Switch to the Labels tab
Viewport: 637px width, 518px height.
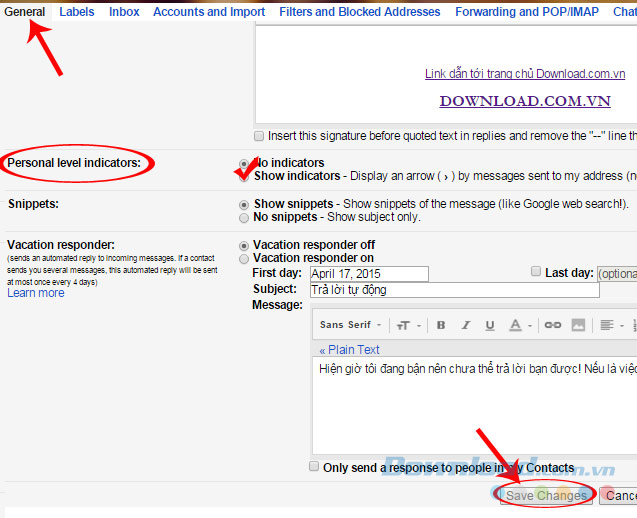[x=76, y=12]
